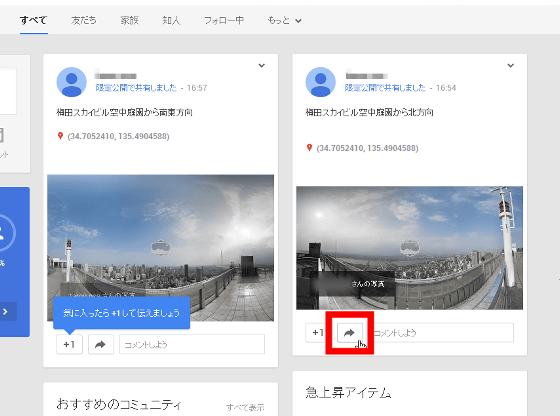Switch to the フォロー中 tab
560x416 pixels.
pos(224,20)
